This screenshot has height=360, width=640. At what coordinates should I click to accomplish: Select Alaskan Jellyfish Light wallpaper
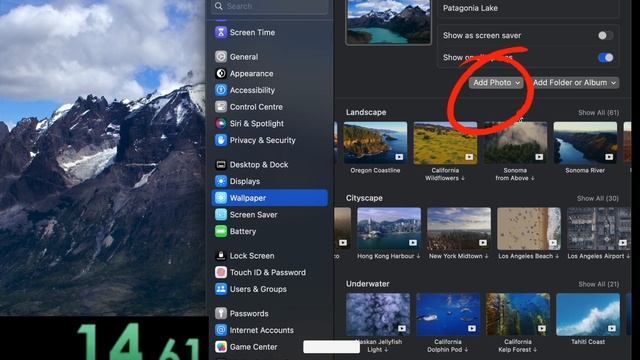[378, 314]
